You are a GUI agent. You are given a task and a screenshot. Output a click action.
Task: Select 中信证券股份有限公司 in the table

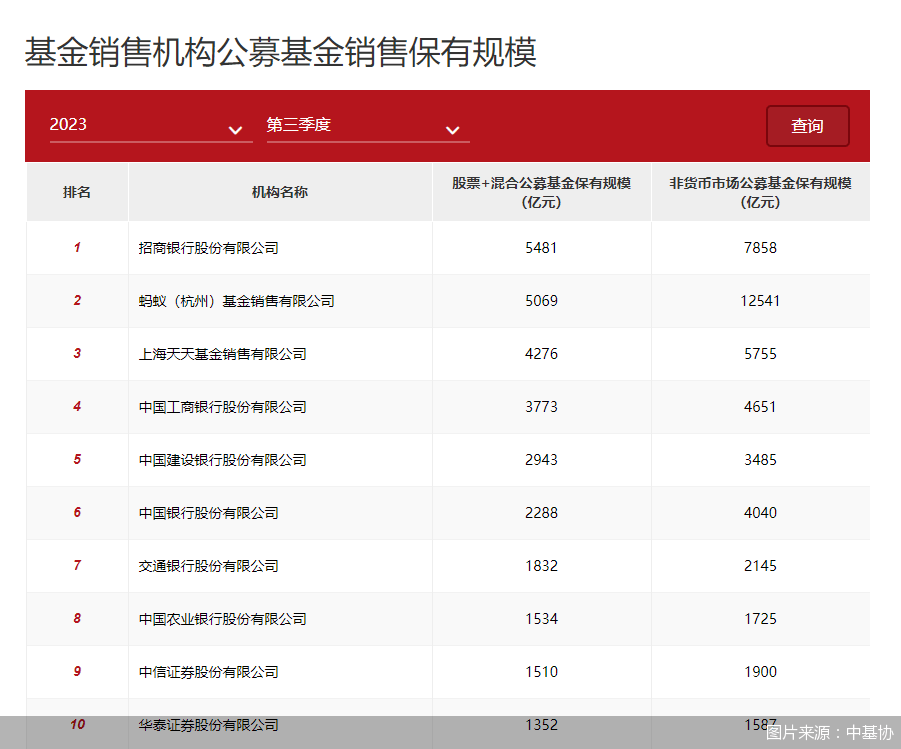(x=209, y=672)
